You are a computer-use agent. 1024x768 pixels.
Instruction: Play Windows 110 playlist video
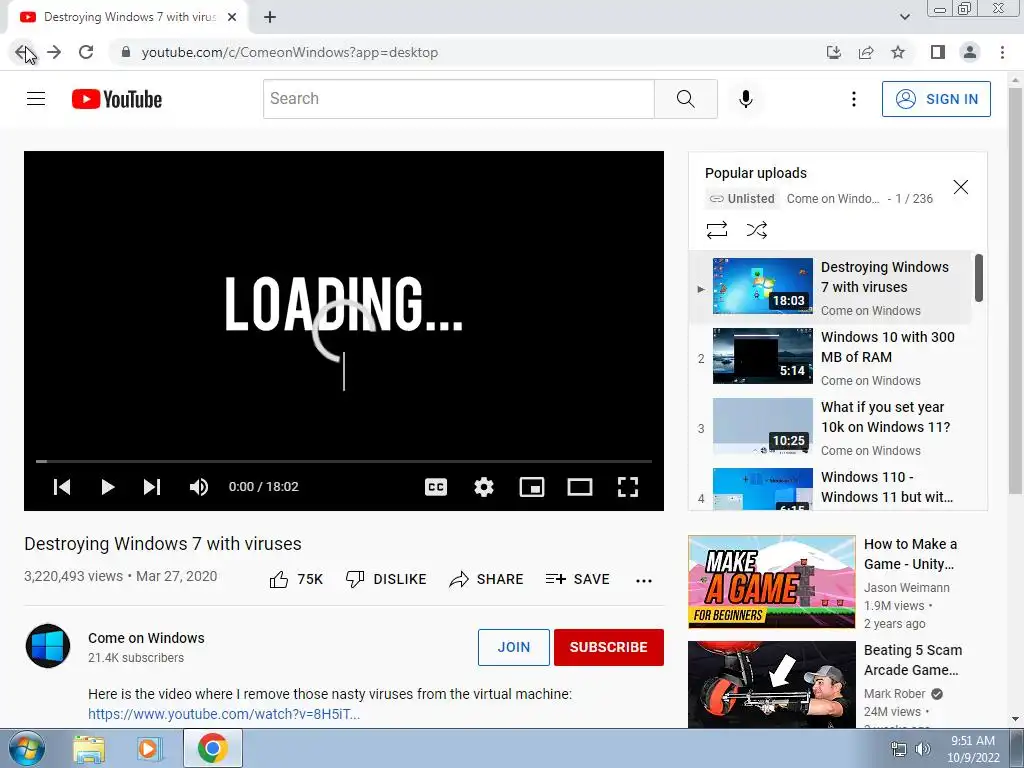[x=831, y=487]
